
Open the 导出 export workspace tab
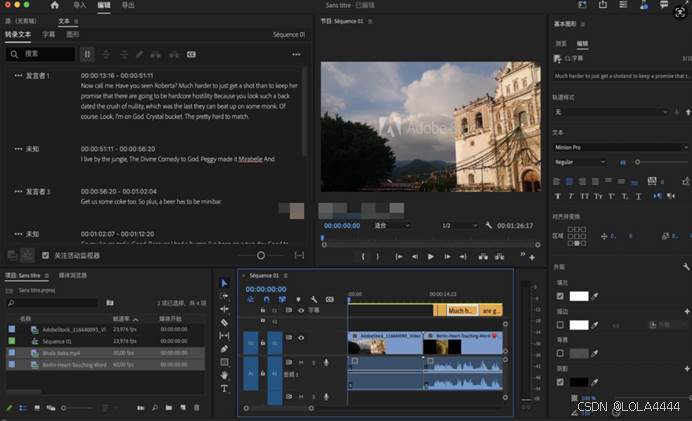click(128, 5)
